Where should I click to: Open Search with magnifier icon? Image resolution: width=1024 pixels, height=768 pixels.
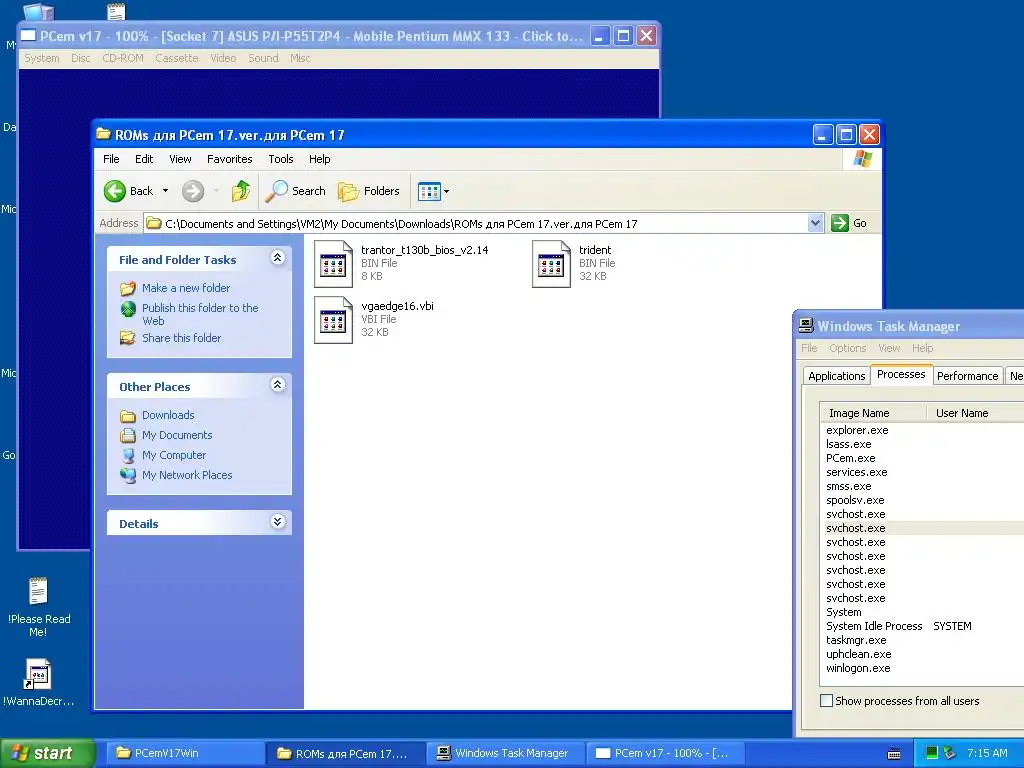[x=276, y=191]
